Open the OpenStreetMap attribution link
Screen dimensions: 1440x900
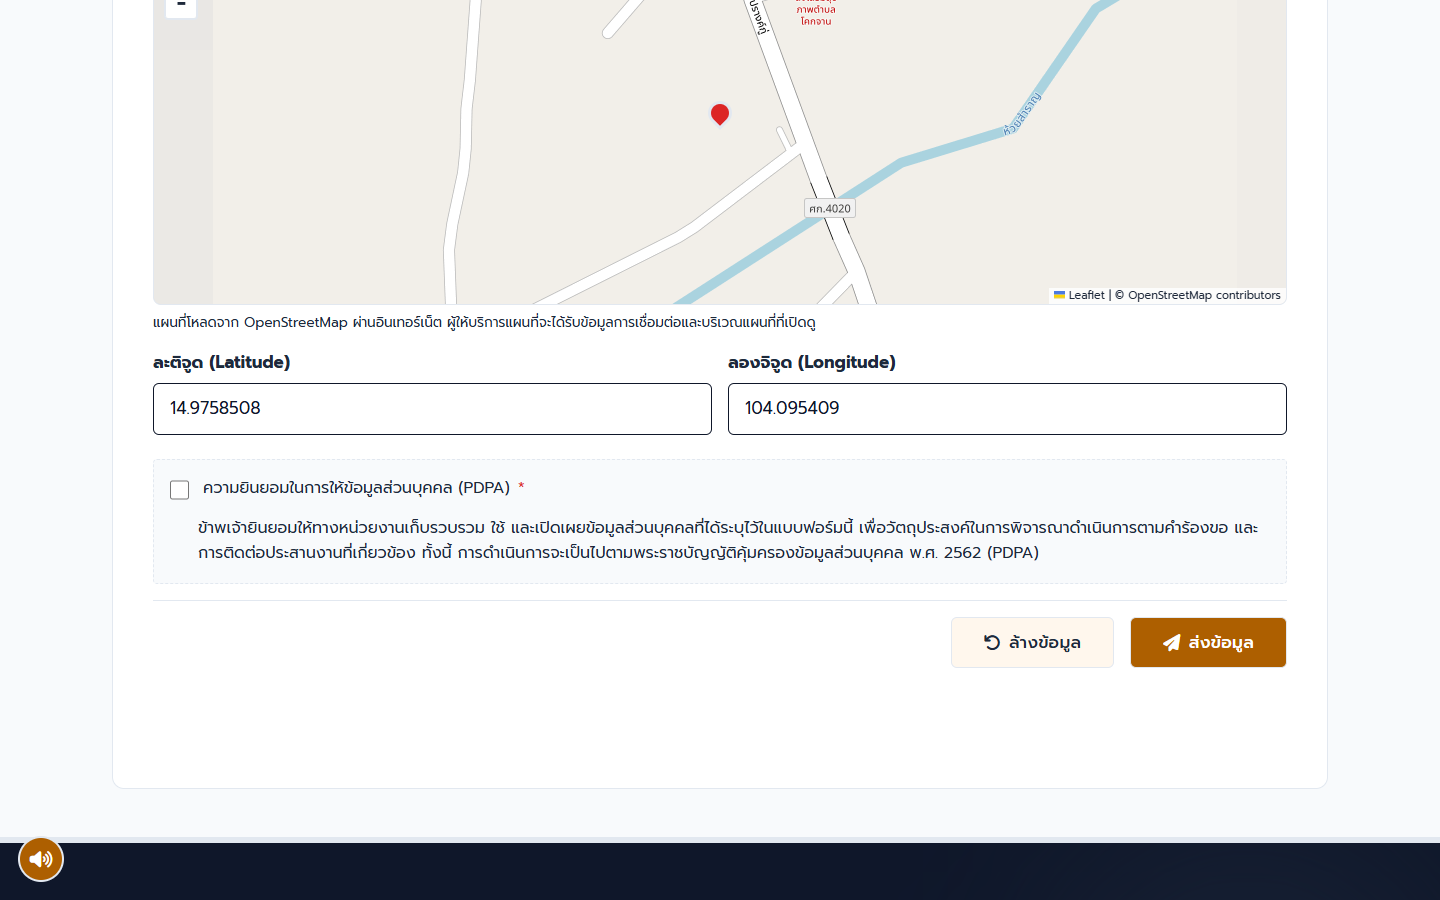pos(1170,295)
